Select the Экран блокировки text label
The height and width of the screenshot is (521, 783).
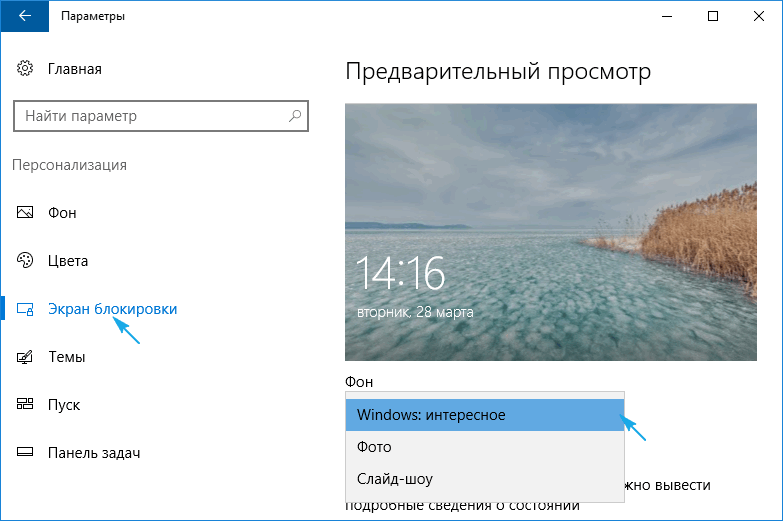click(x=112, y=309)
